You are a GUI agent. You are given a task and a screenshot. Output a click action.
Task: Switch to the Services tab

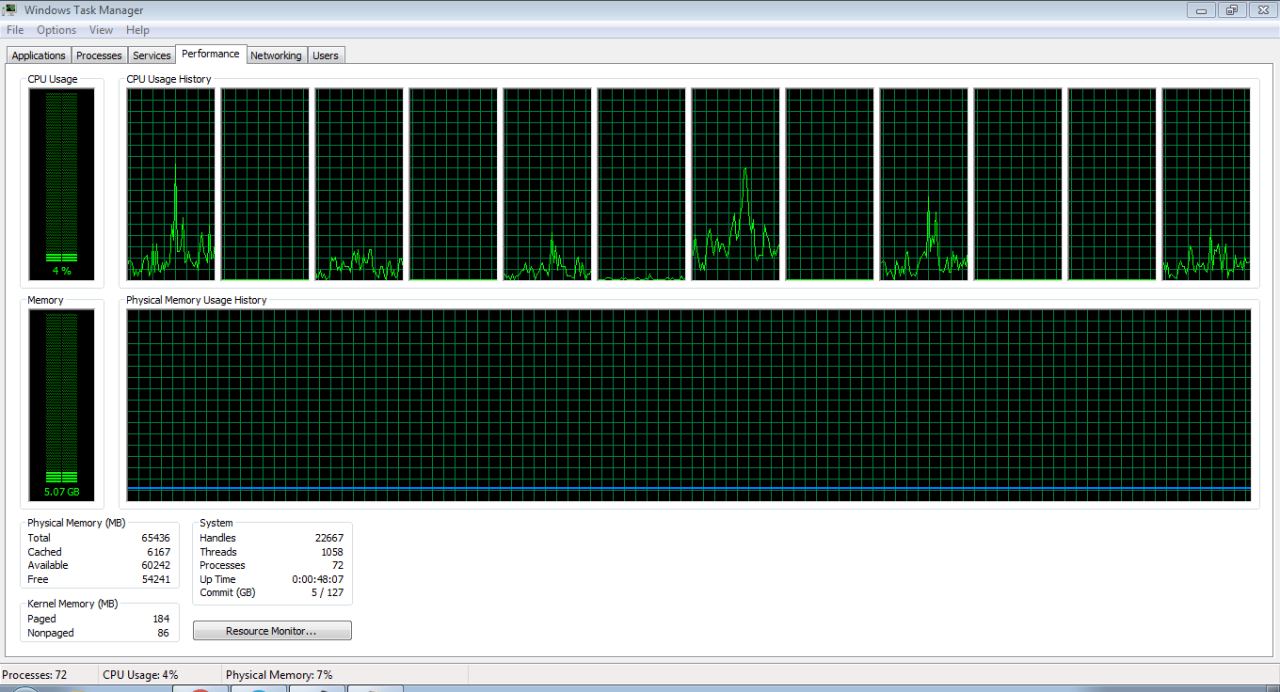pos(152,56)
